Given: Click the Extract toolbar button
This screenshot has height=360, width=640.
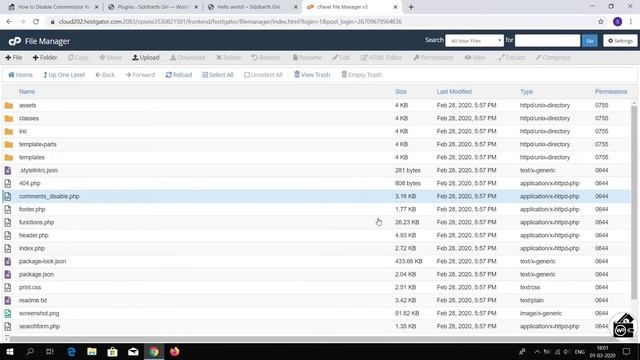Looking at the screenshot, I should (x=511, y=58).
